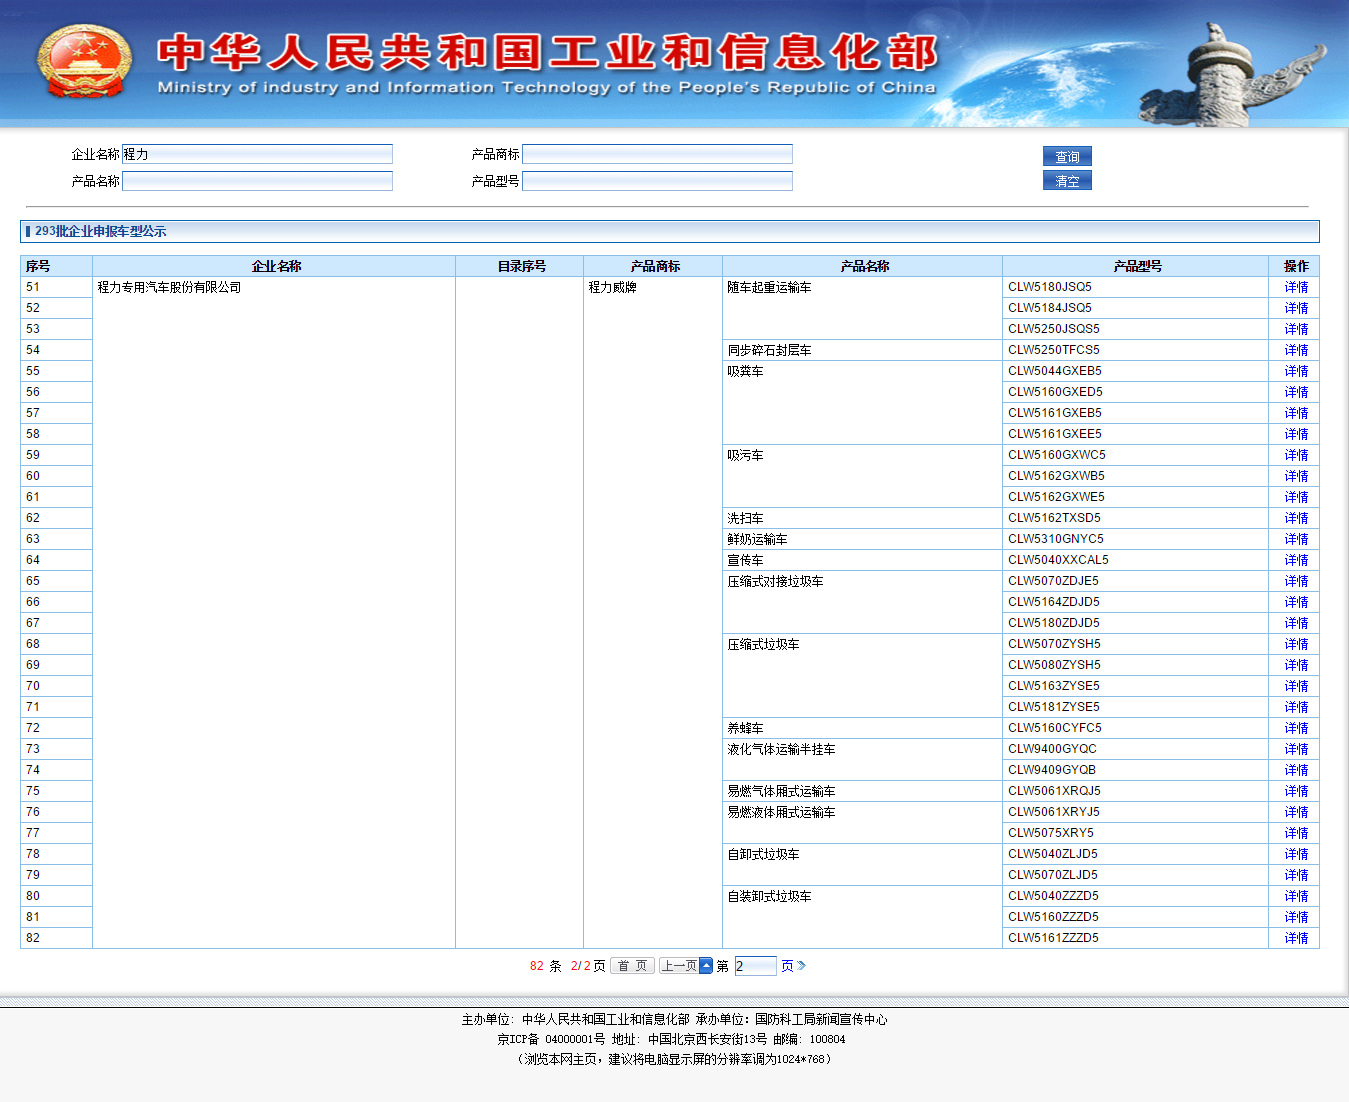The image size is (1349, 1102).
Task: Open 详情 for CLW5160ZZZD5
Action: point(1296,917)
